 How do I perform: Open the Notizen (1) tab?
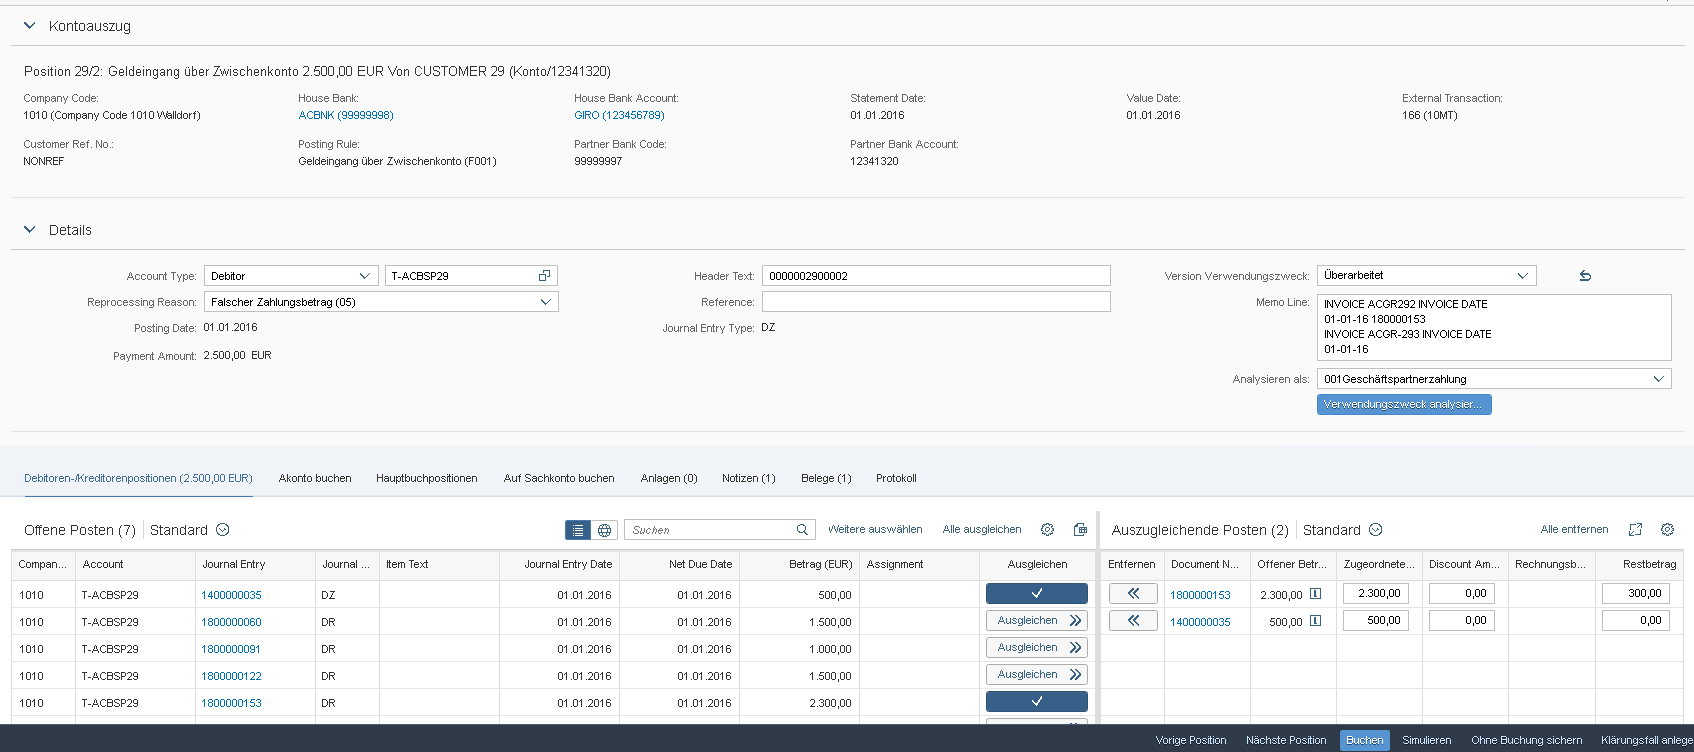pos(748,478)
